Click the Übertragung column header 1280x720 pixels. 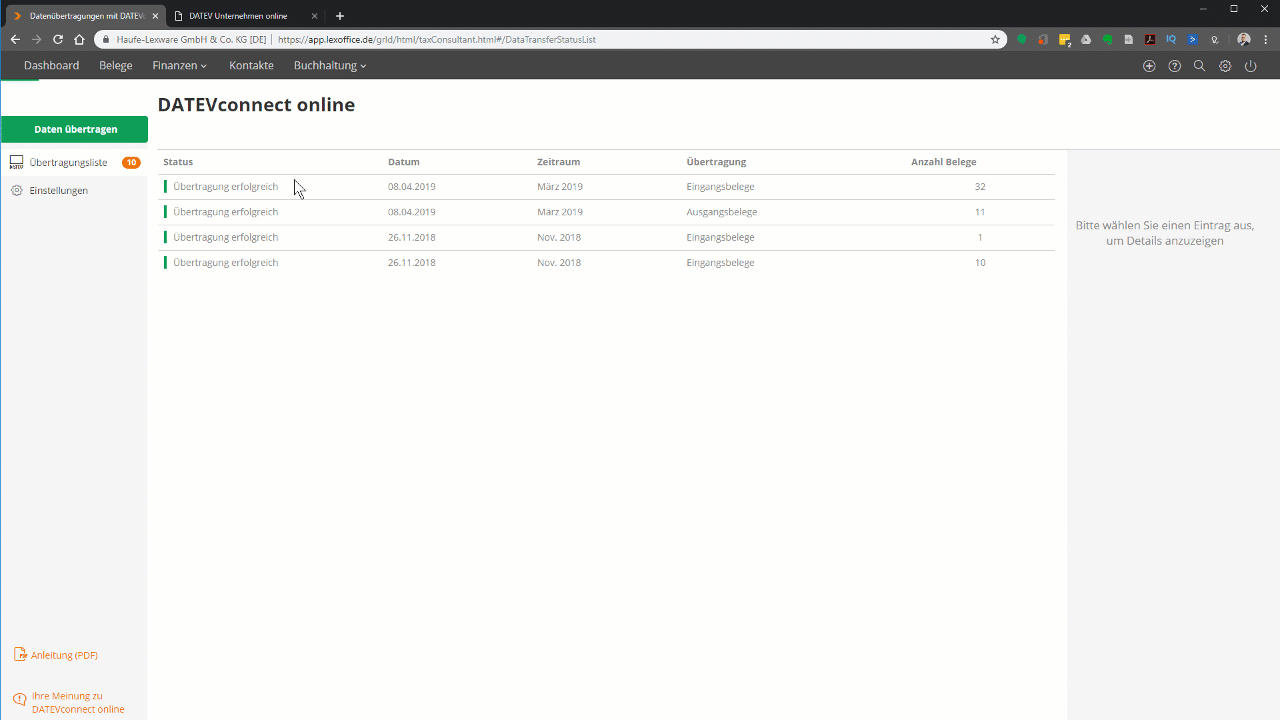point(716,162)
